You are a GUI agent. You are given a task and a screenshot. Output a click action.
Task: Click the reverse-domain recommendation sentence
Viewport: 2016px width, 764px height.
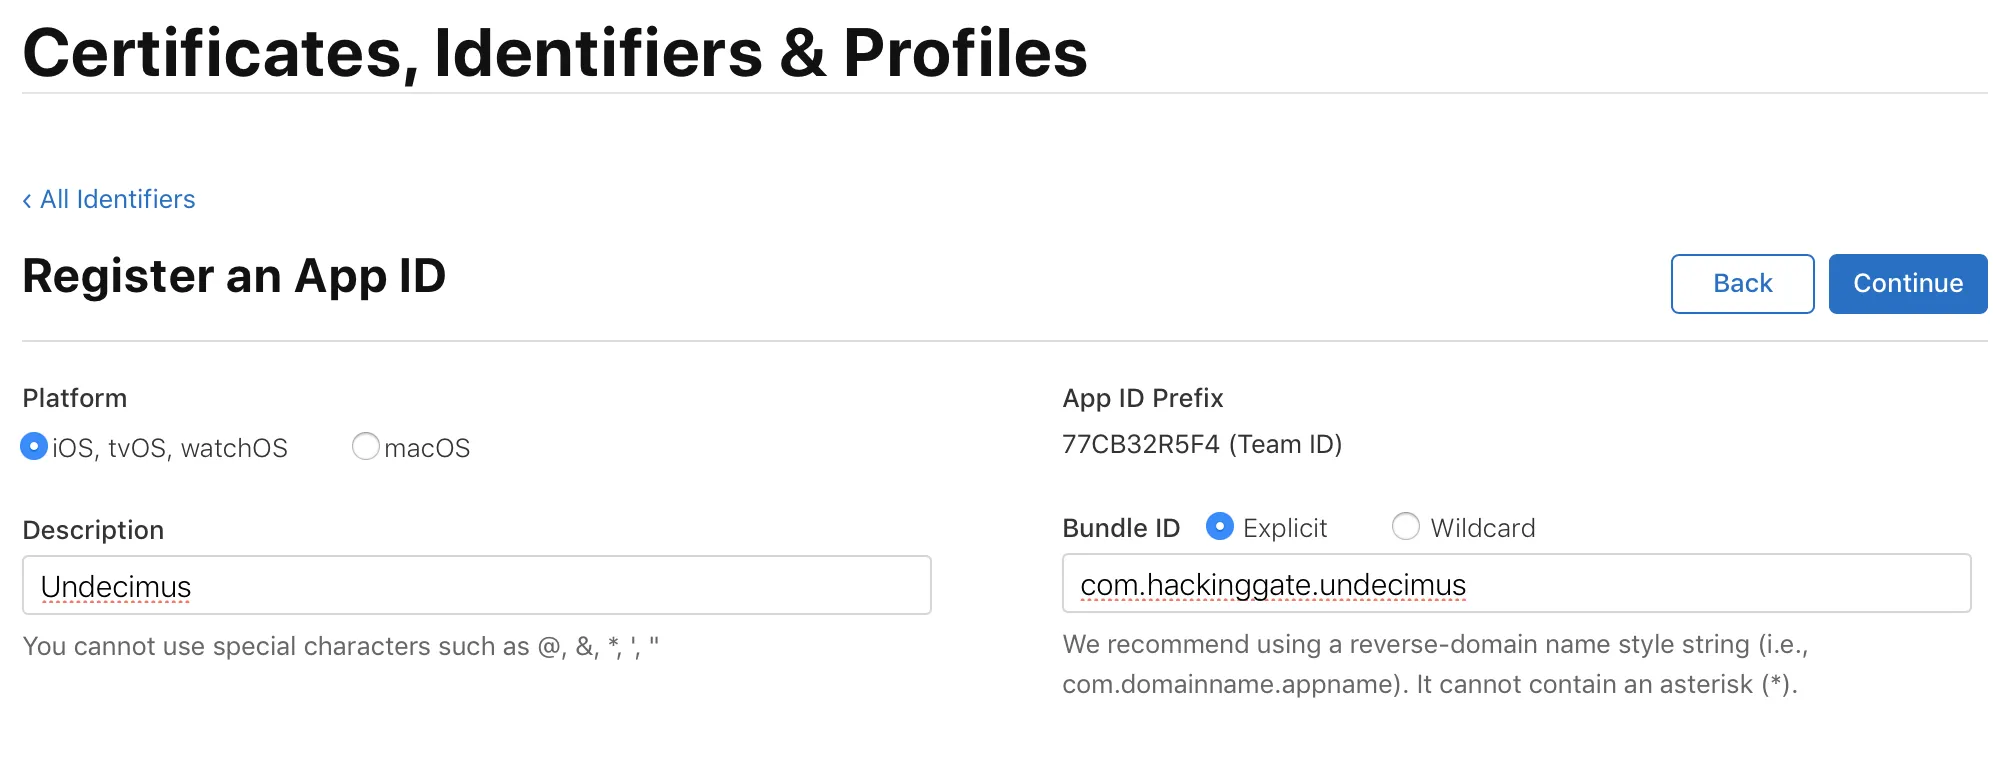point(1435,644)
